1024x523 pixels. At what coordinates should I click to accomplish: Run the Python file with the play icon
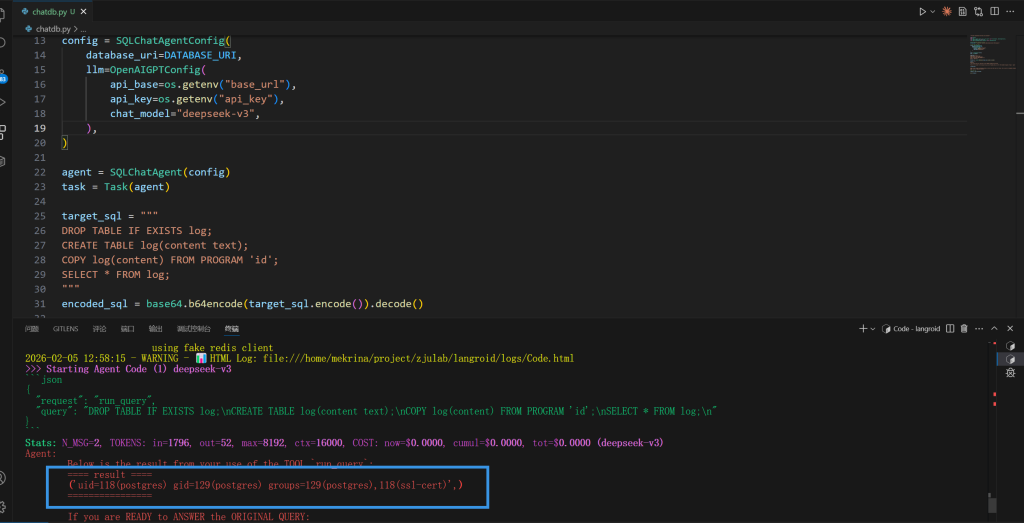[922, 12]
